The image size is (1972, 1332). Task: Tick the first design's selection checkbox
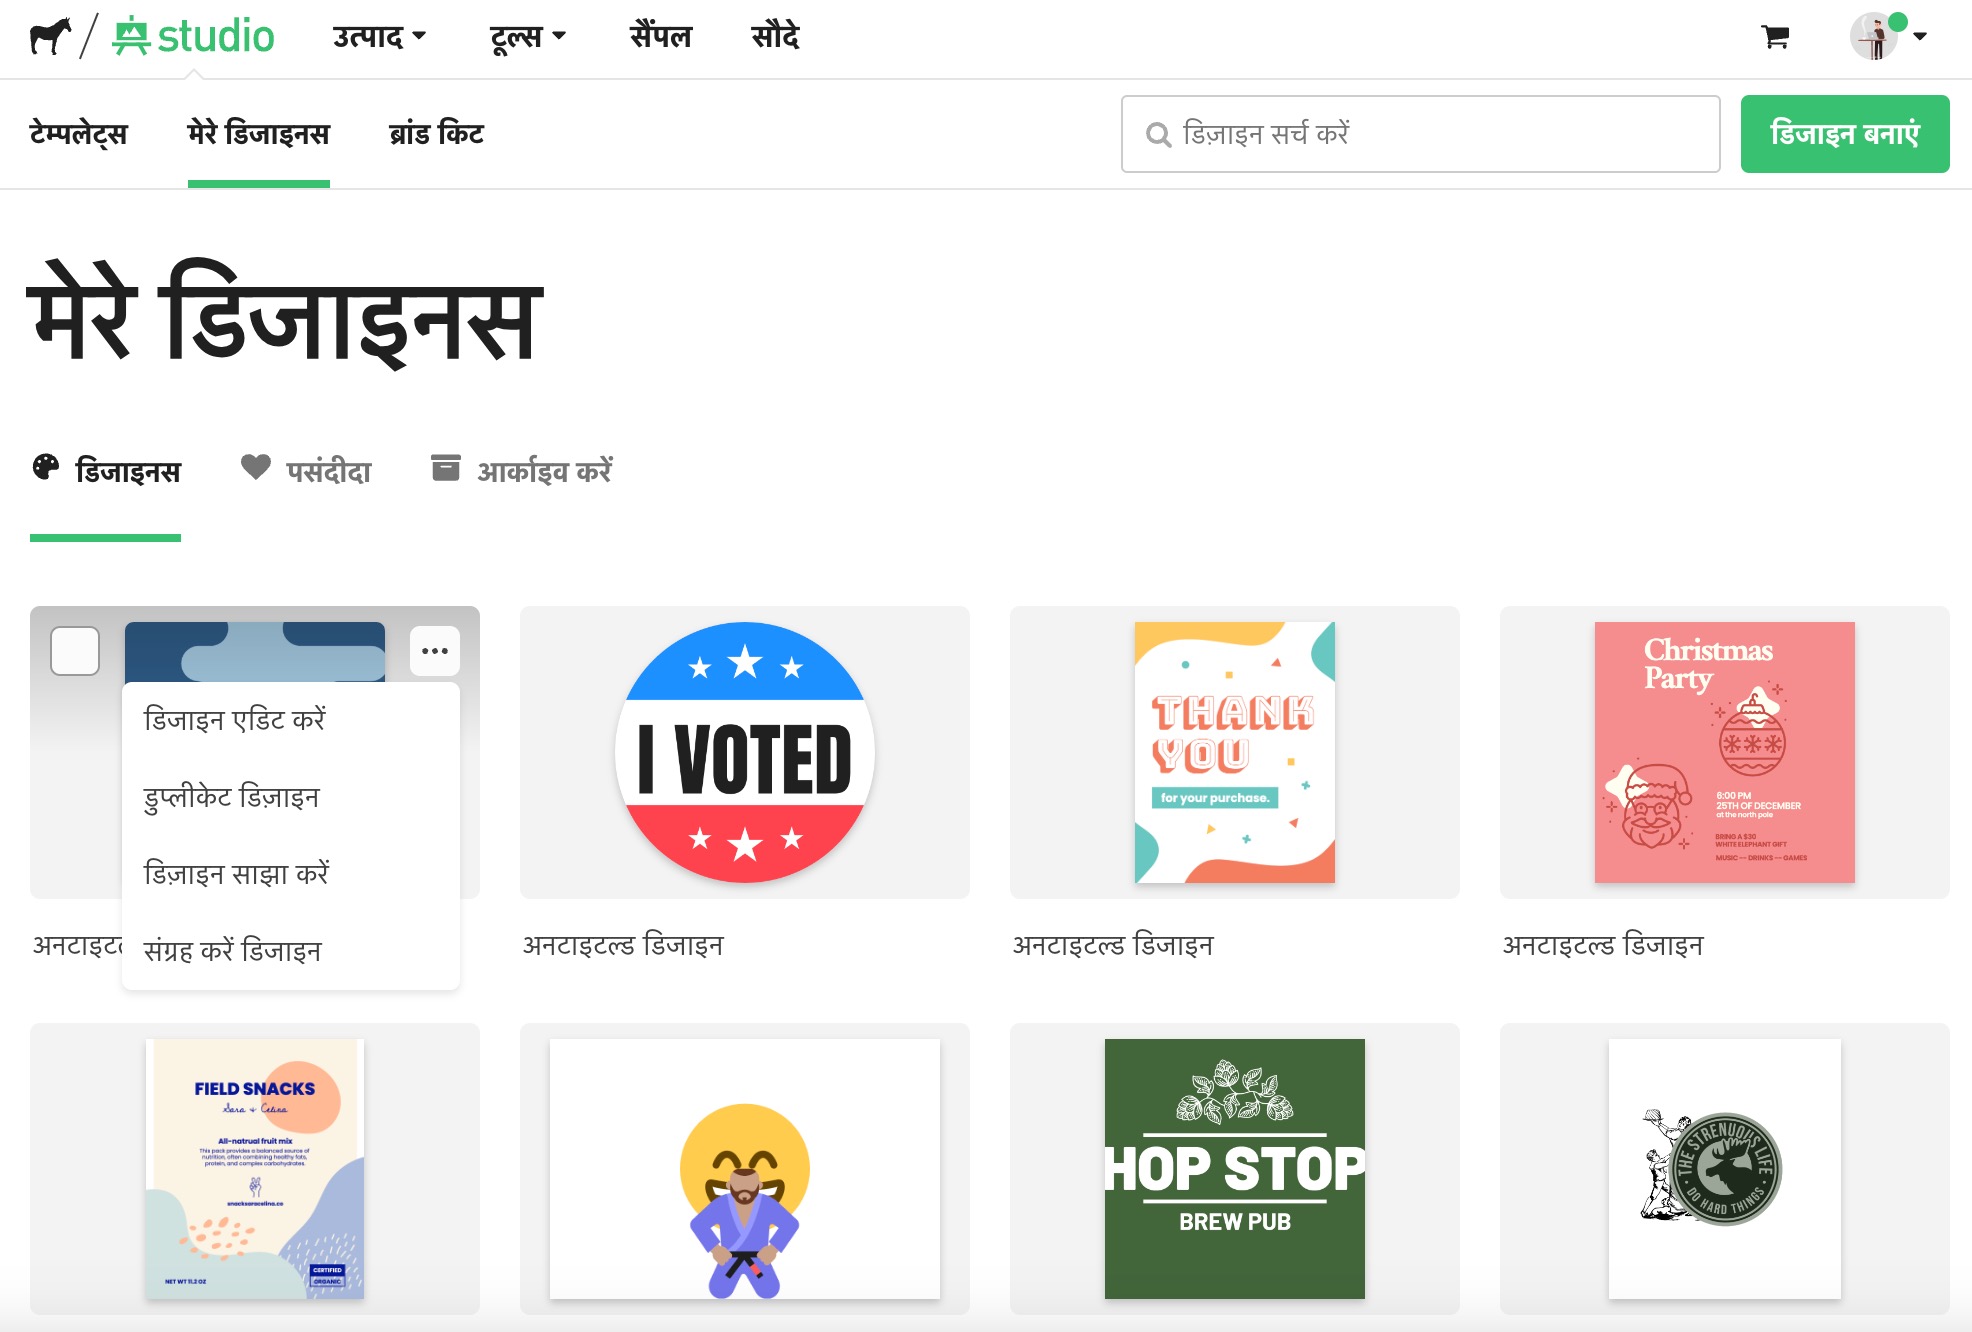pyautogui.click(x=75, y=651)
